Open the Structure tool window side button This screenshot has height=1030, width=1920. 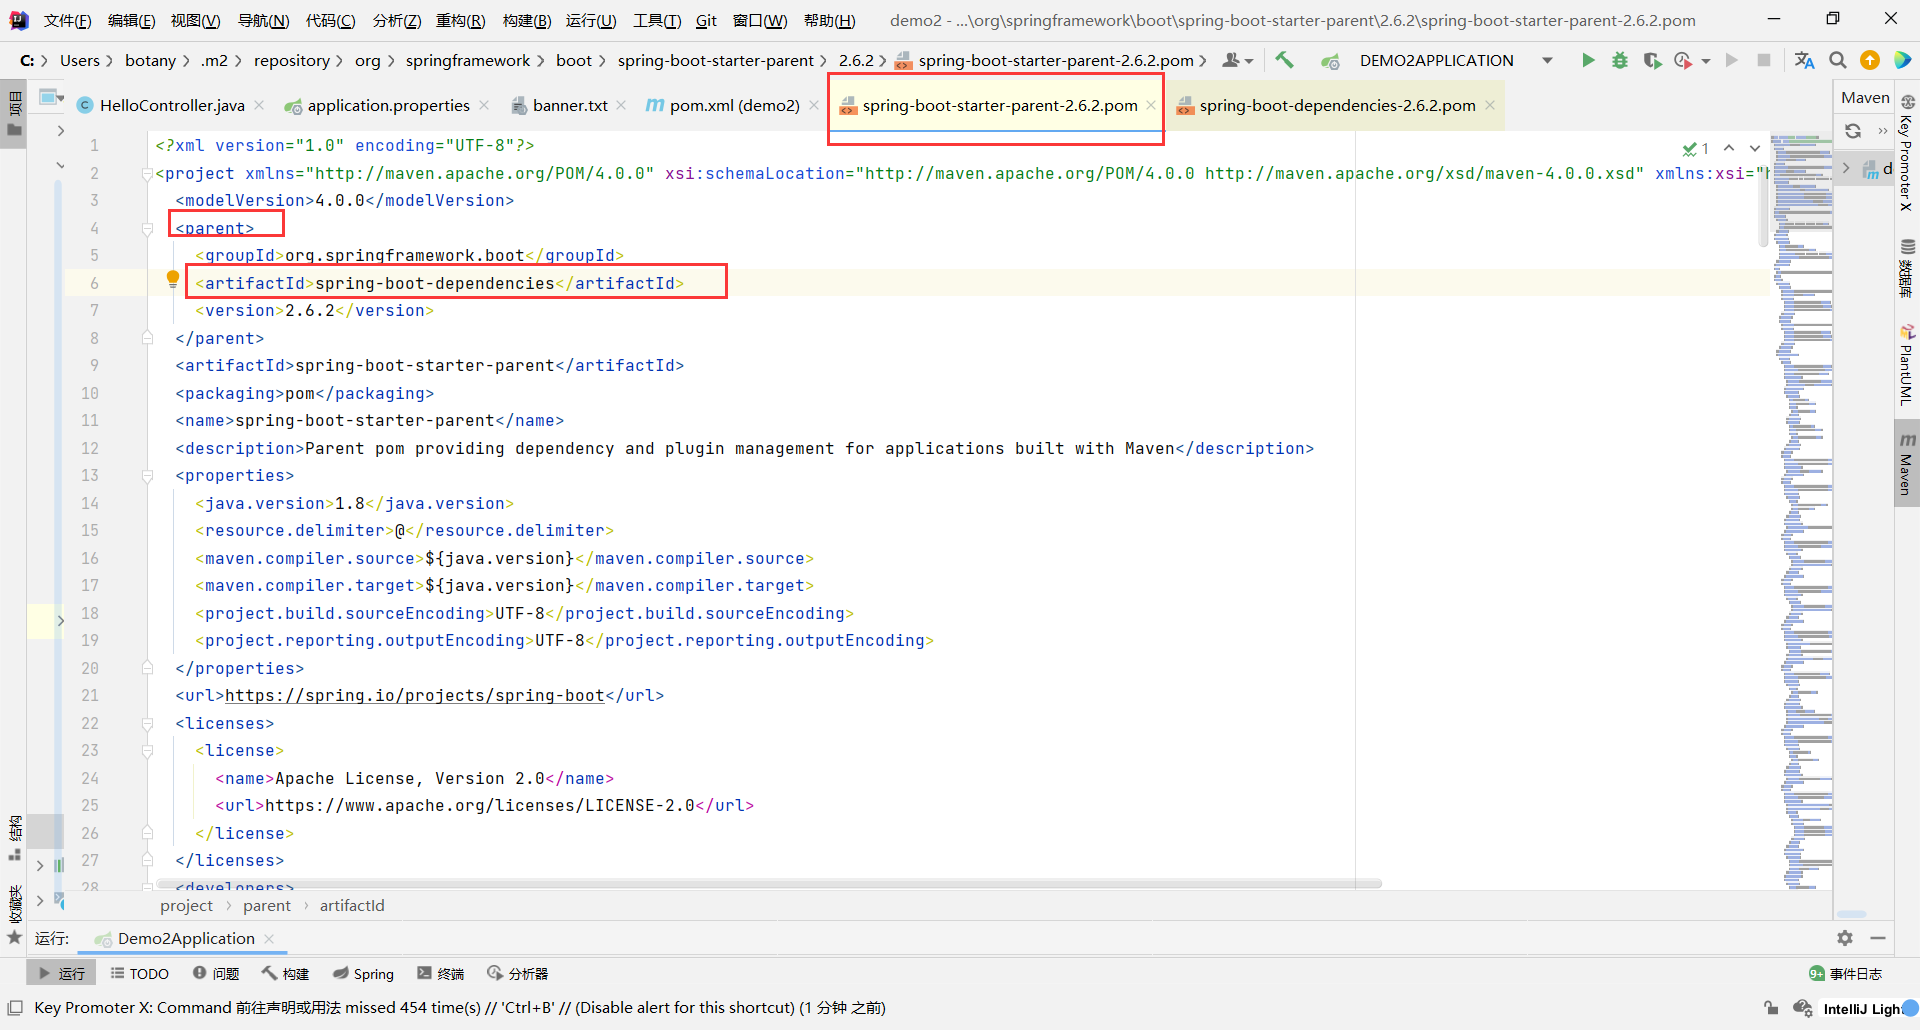tap(14, 838)
